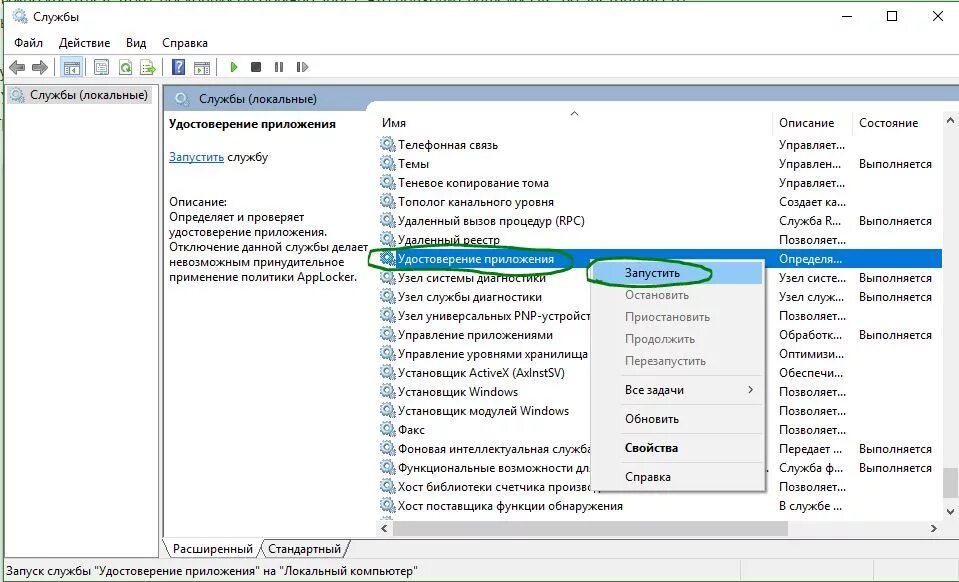Click the Forward arrow in toolbar

coord(40,67)
